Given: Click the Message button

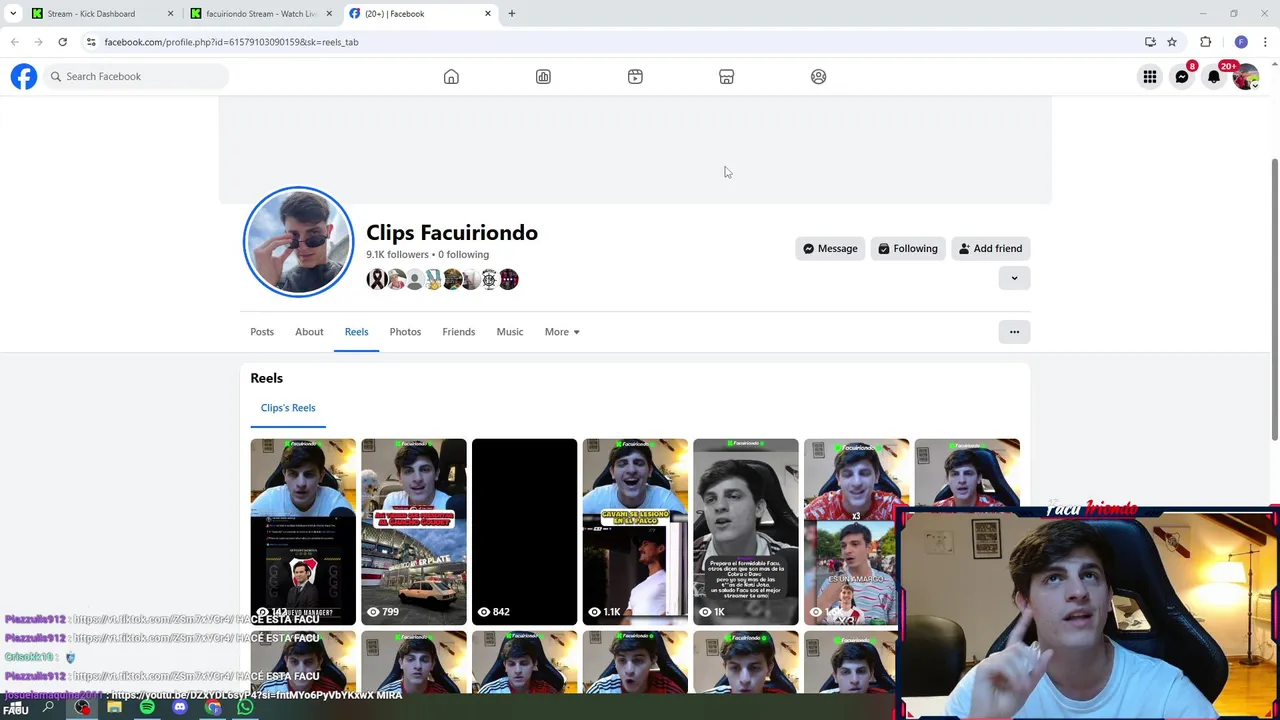Looking at the screenshot, I should pyautogui.click(x=830, y=249).
